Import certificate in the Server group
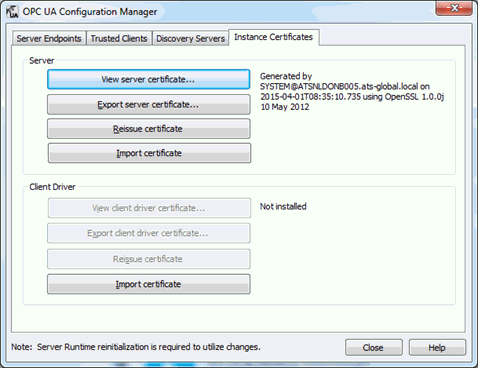This screenshot has height=368, width=478. (149, 153)
